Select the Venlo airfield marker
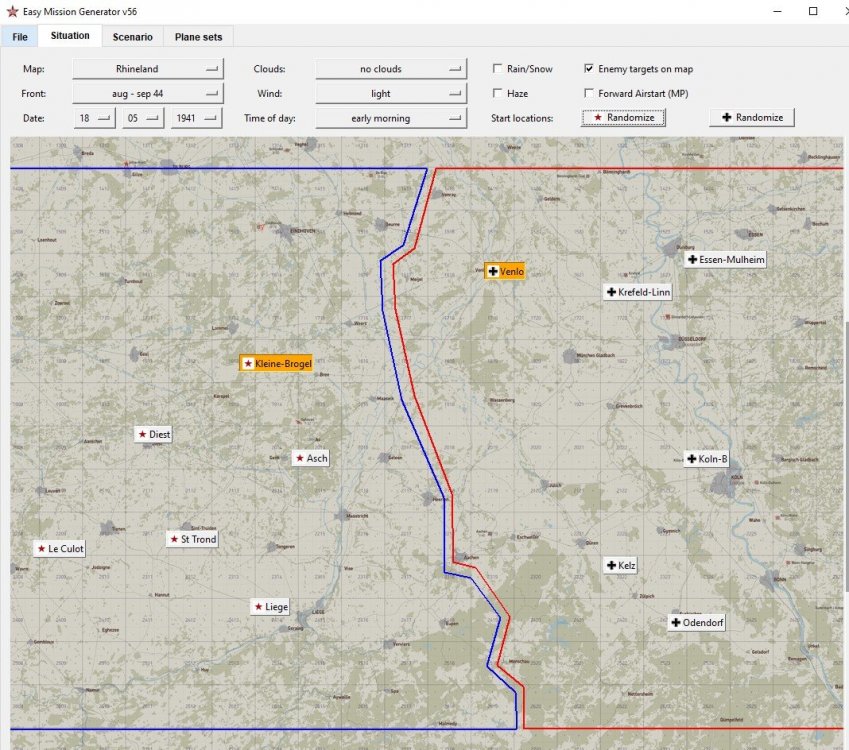Image resolution: width=849 pixels, height=750 pixels. (505, 271)
